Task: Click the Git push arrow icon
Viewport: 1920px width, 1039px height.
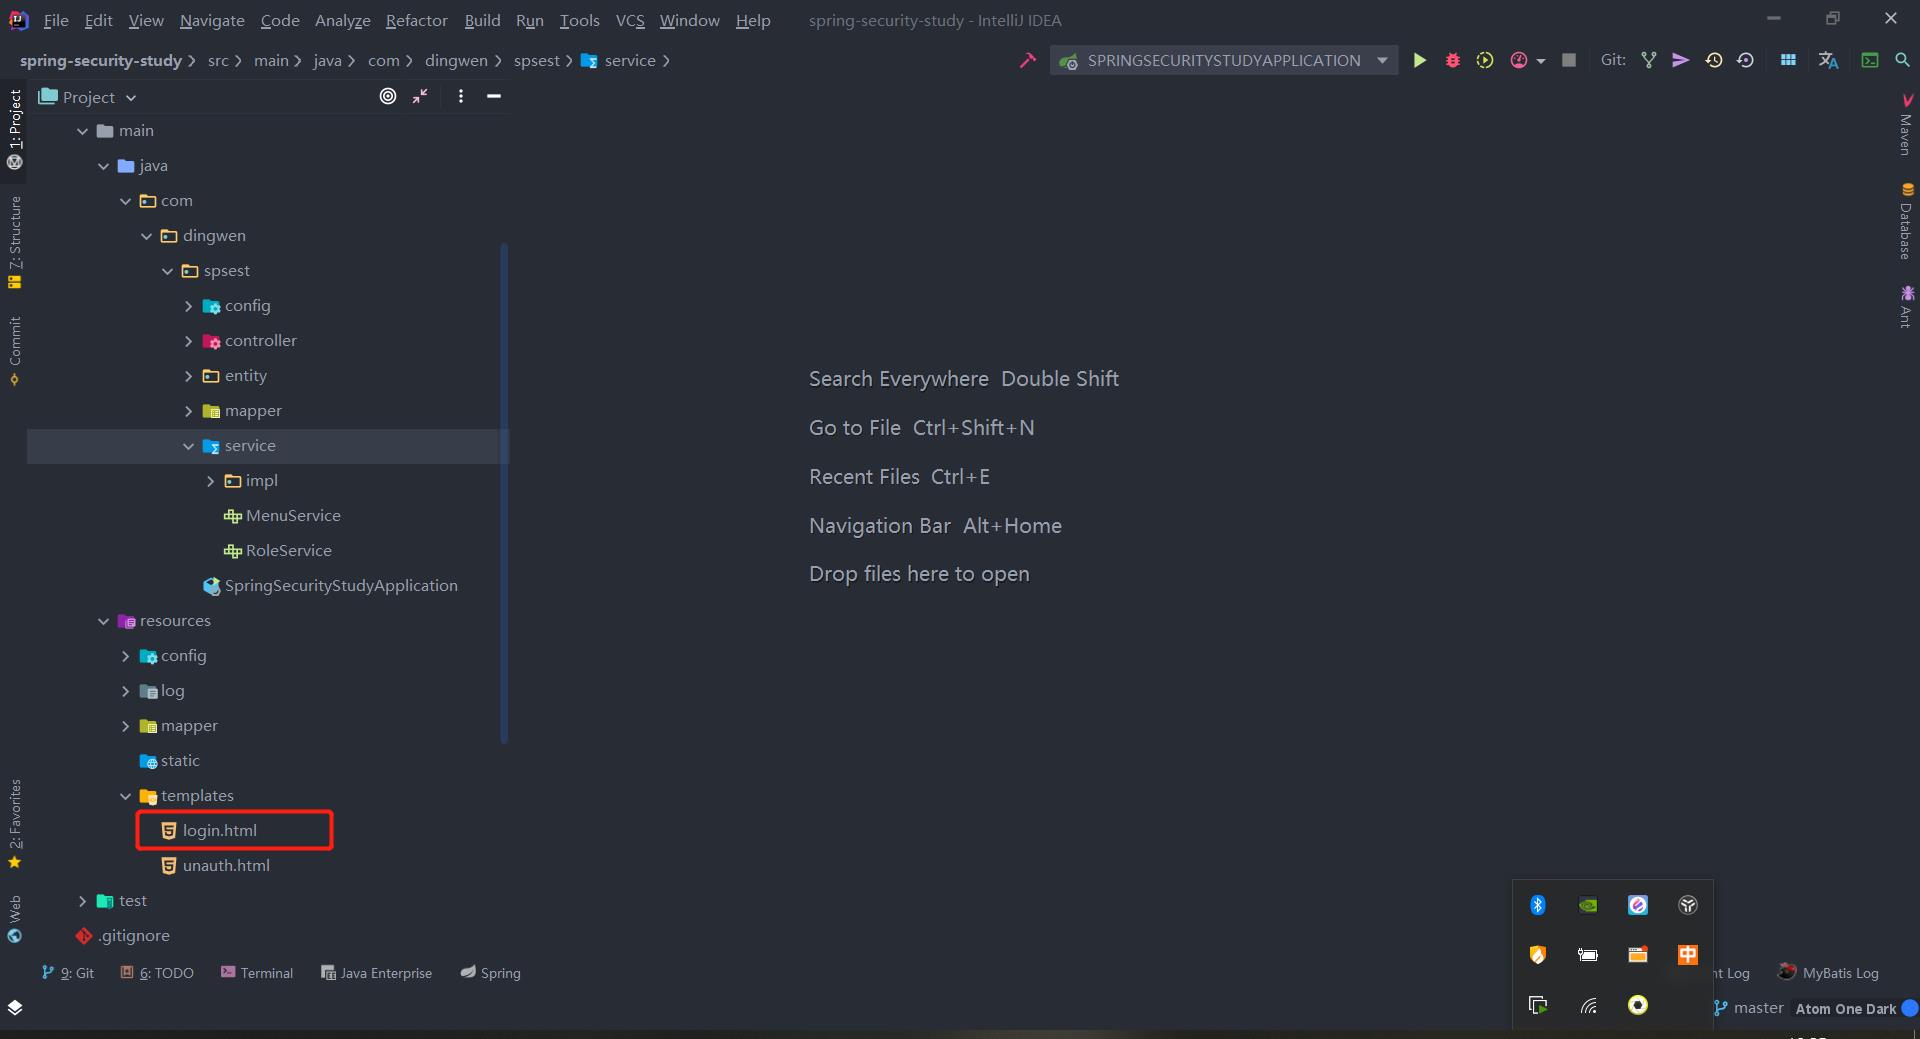Action: click(1681, 61)
